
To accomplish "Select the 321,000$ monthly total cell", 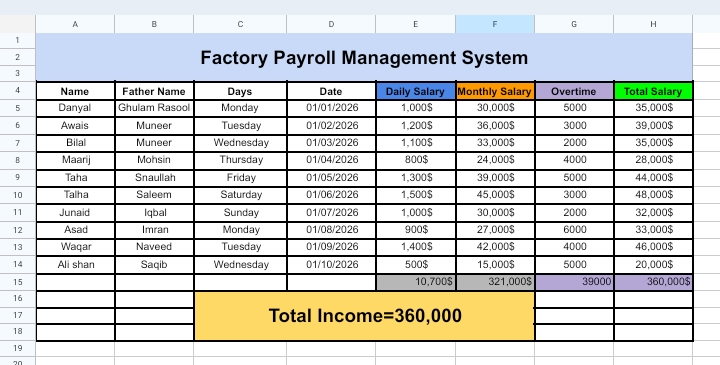I will [x=495, y=282].
